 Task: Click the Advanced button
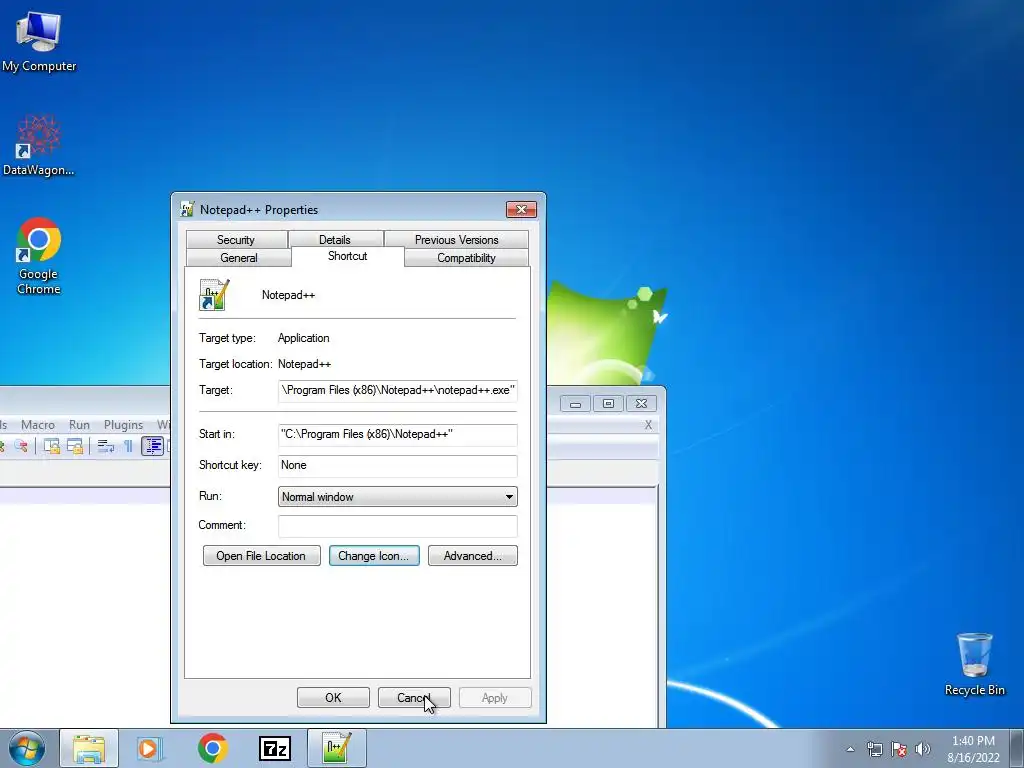pos(473,556)
